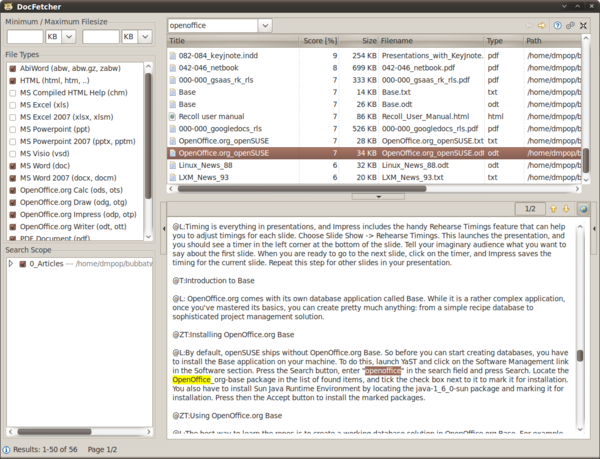Screen dimensions: 600x459
Task: Click yellow highlighted OpenOffice match in preview
Action: [191, 379]
